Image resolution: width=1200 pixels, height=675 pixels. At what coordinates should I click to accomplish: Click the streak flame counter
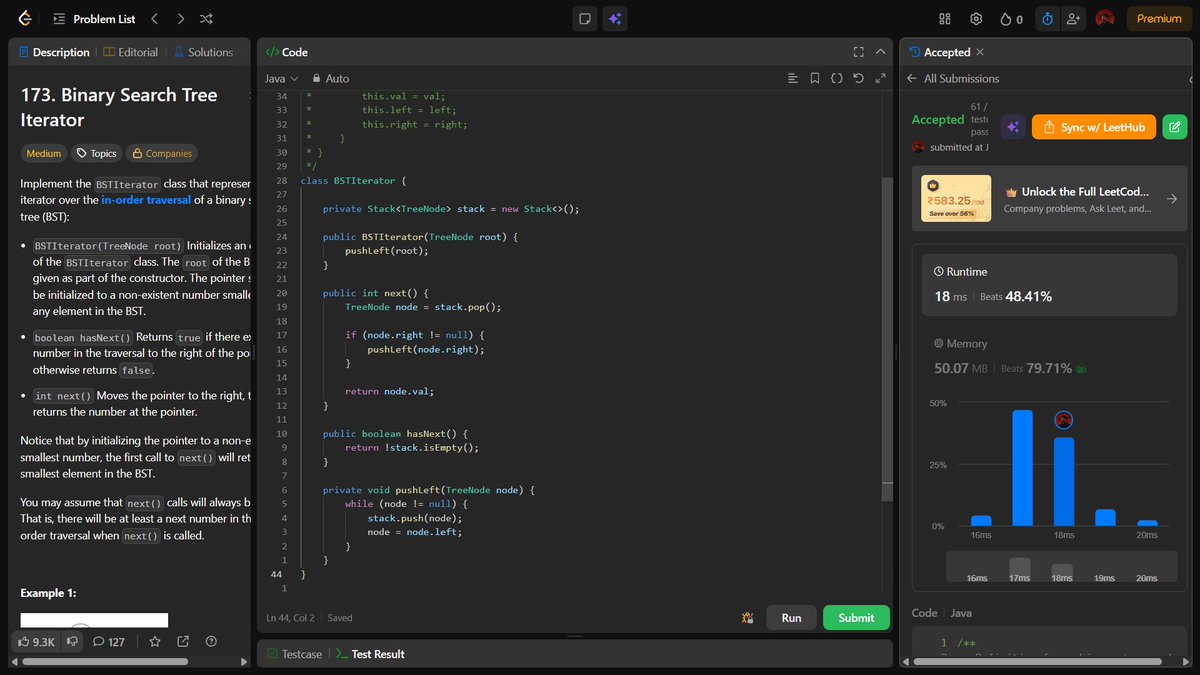(1012, 18)
